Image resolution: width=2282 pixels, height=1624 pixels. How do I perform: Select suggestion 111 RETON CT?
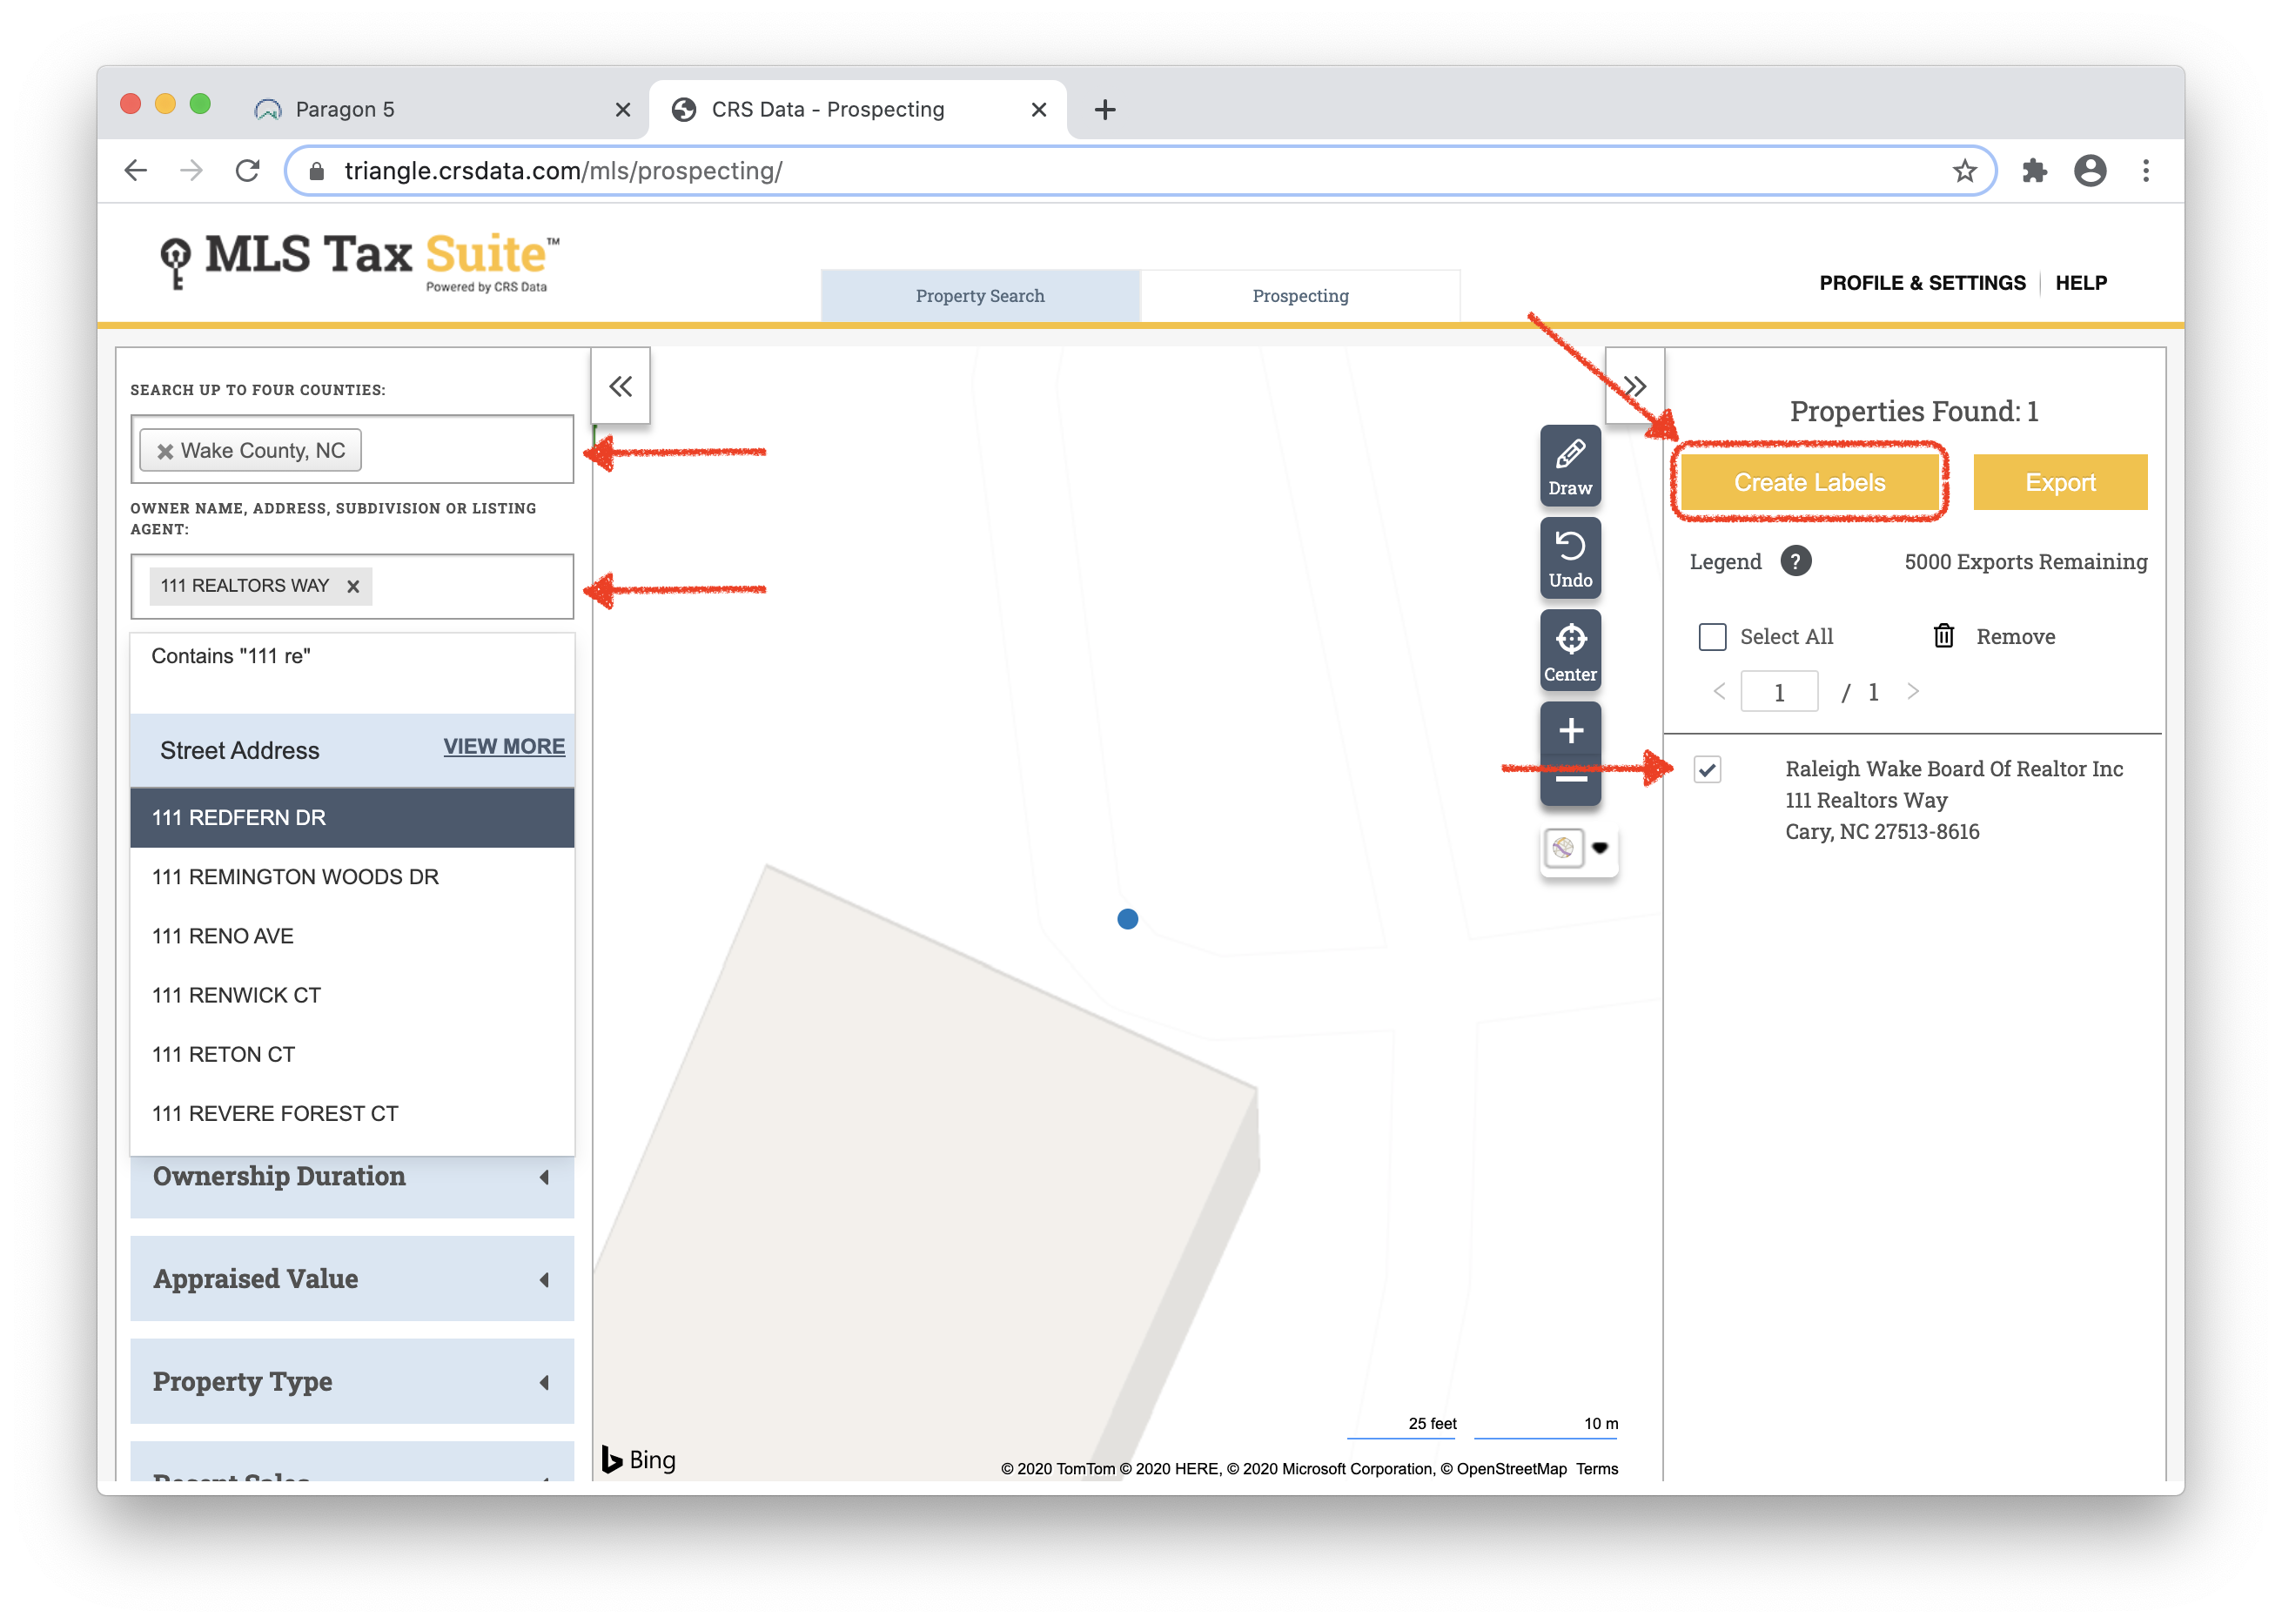coord(352,1054)
